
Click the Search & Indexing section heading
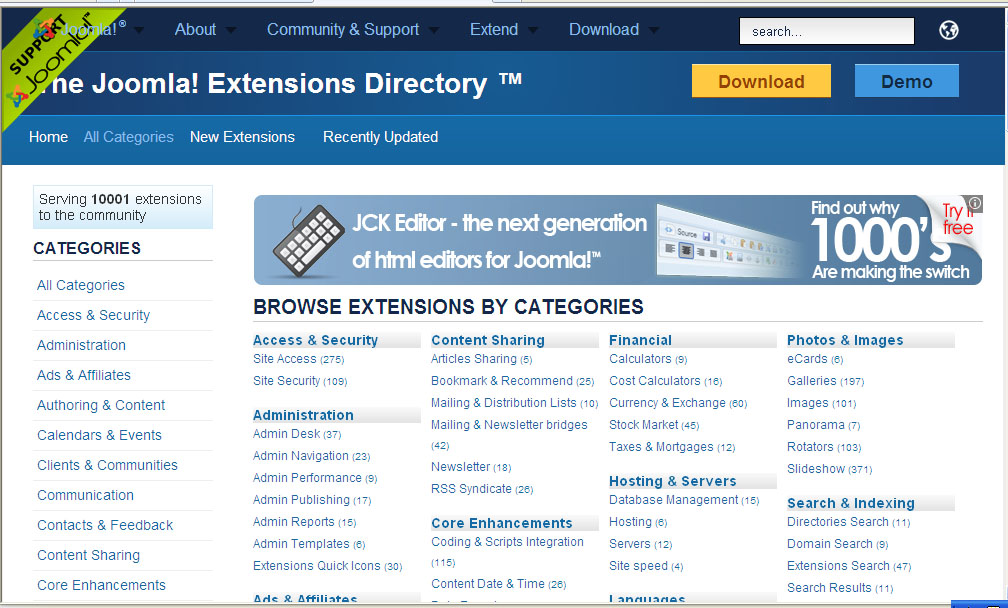tap(850, 503)
